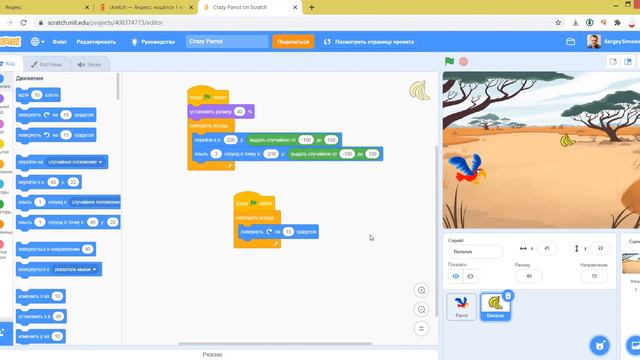Delete the Bananas sprite with trash icon

click(508, 296)
